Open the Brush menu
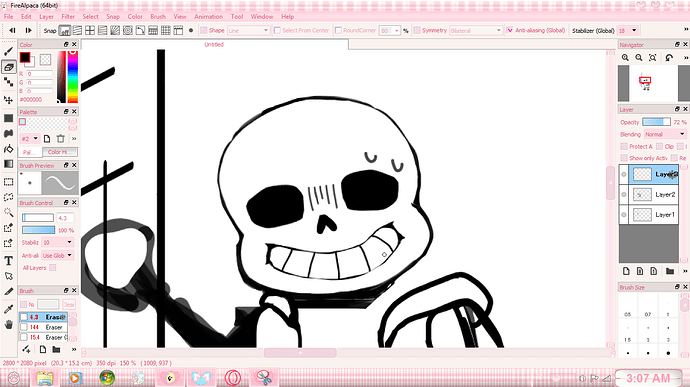690x387 pixels. coord(158,17)
